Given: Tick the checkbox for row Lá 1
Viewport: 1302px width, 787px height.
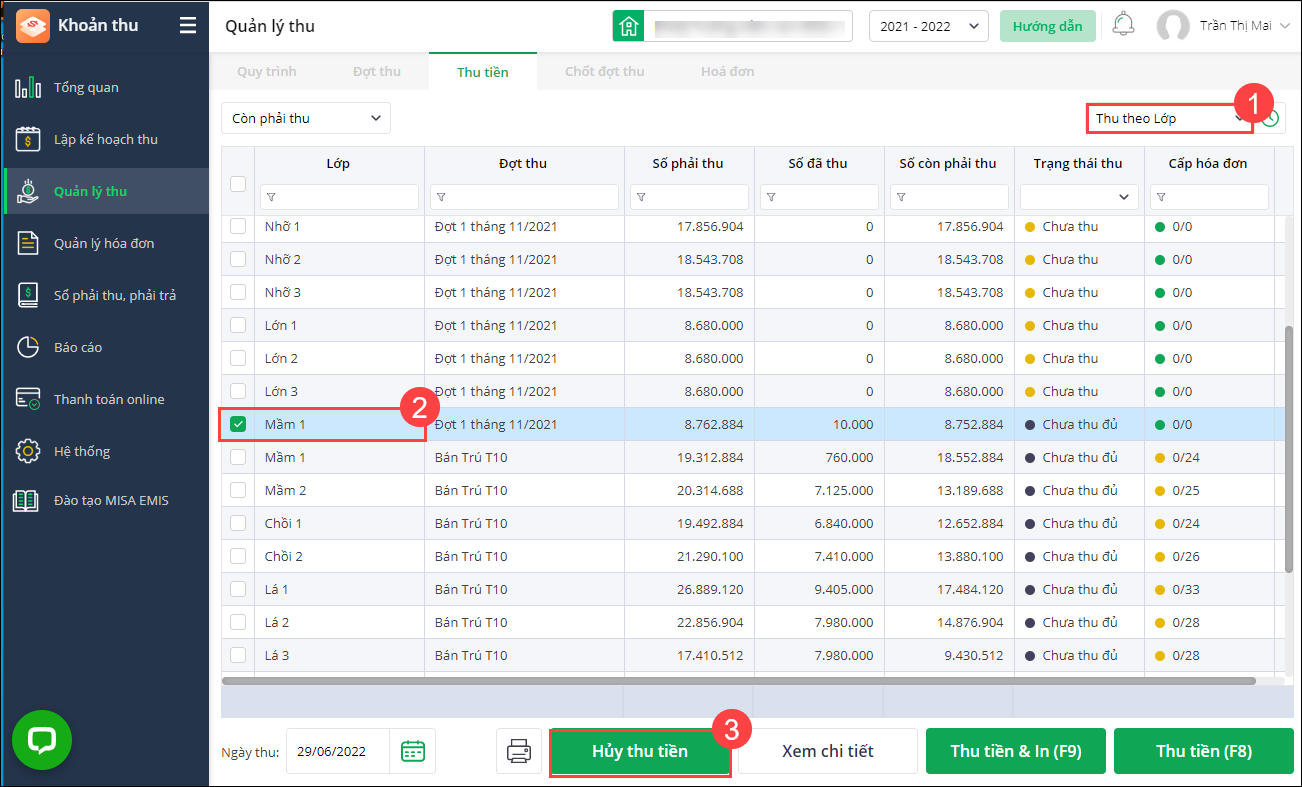Looking at the screenshot, I should [238, 589].
